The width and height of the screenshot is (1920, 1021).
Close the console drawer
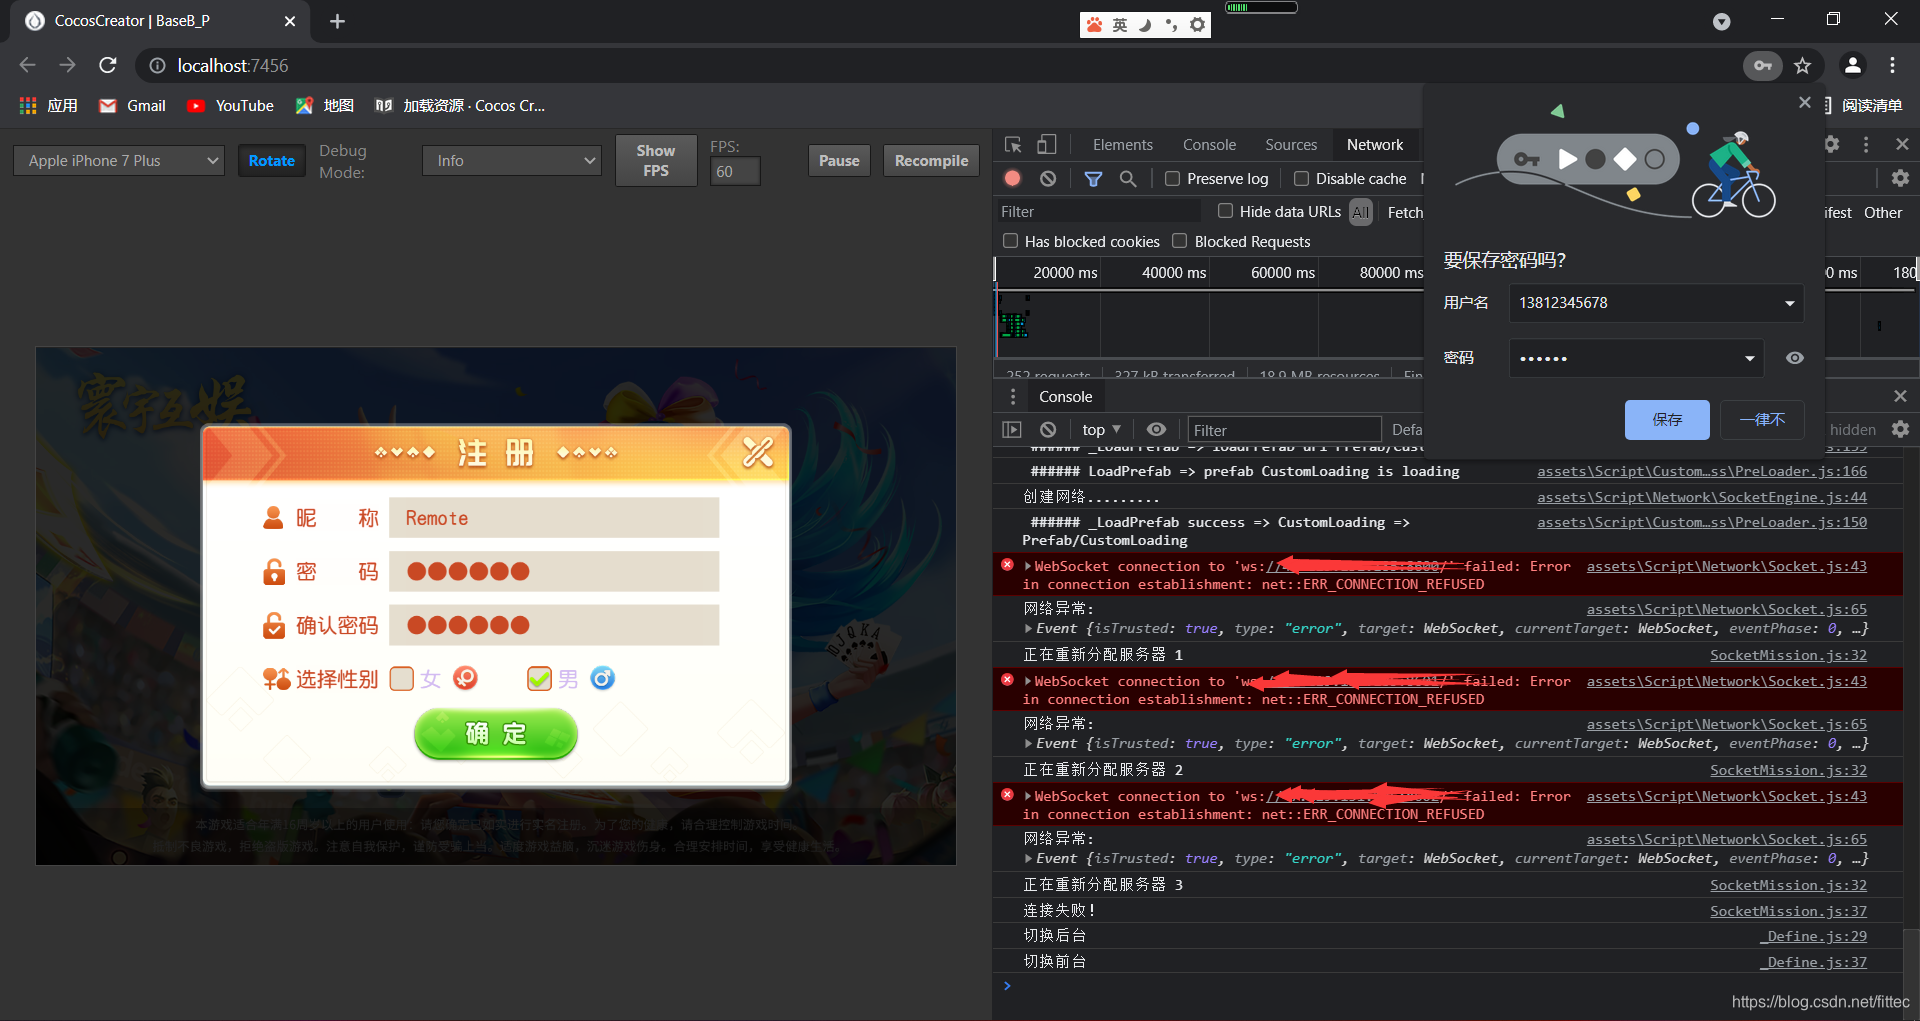tap(1900, 396)
